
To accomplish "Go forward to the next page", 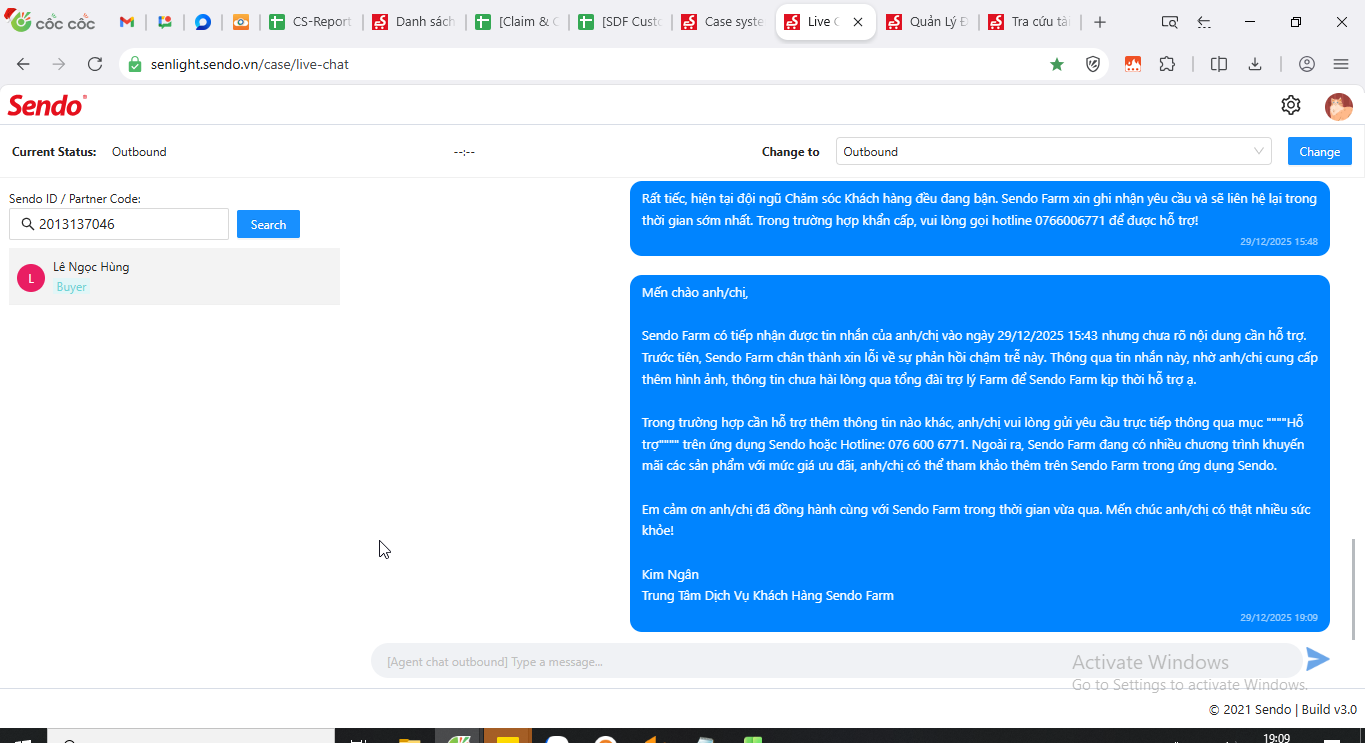I will pyautogui.click(x=59, y=64).
